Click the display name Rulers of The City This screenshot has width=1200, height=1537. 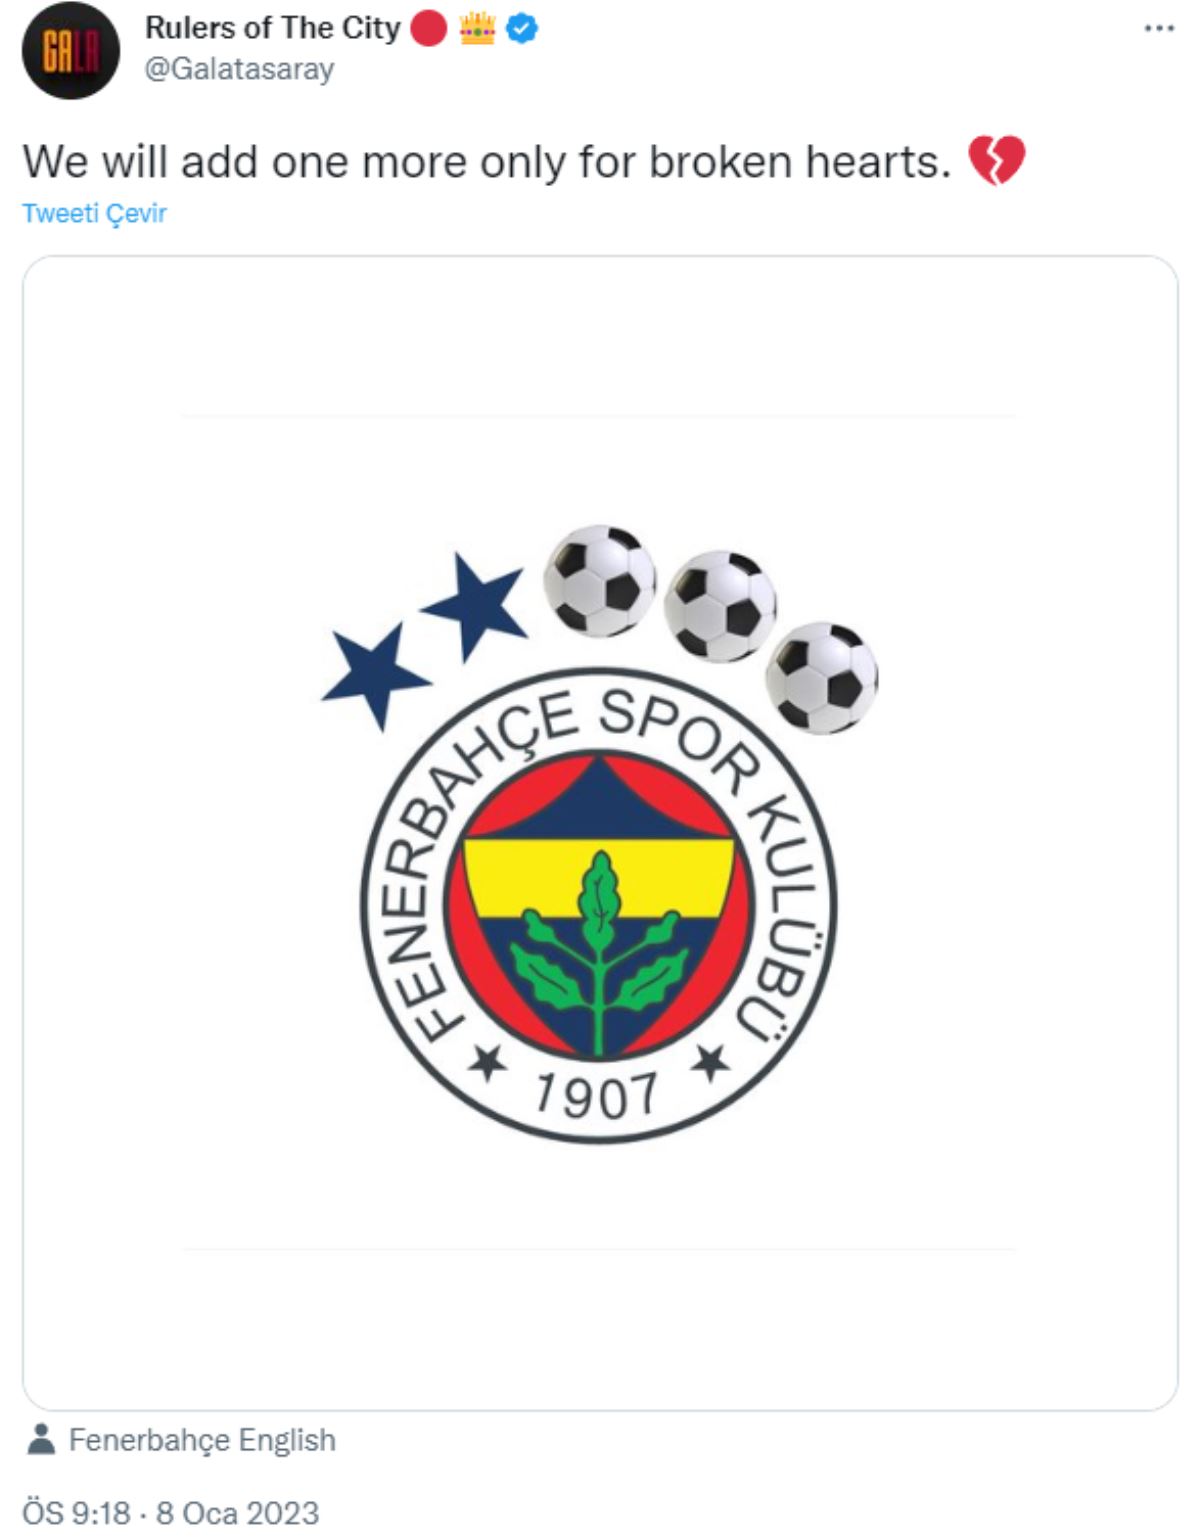pos(272,28)
